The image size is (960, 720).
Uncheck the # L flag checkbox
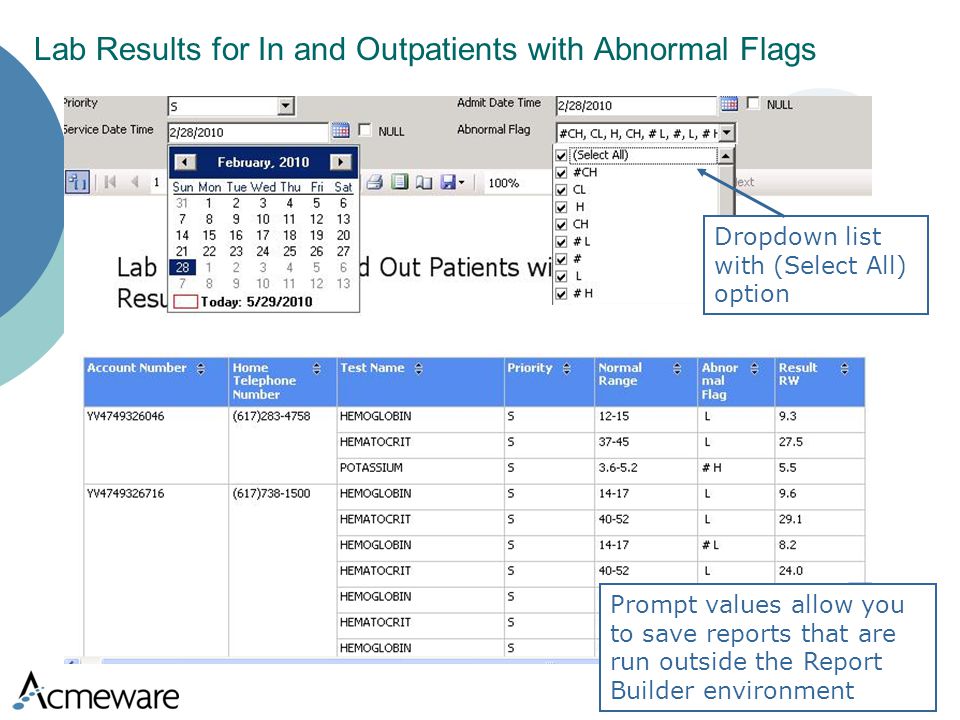561,242
